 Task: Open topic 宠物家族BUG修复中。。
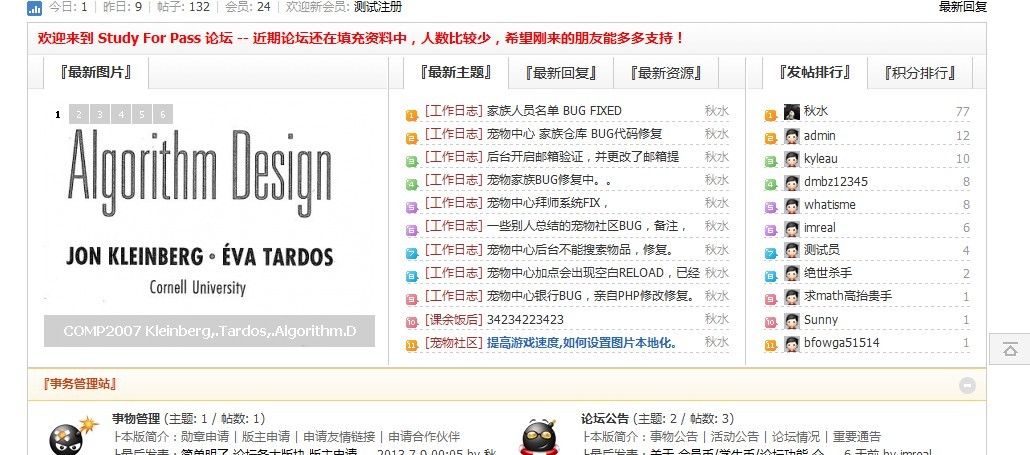pos(549,180)
